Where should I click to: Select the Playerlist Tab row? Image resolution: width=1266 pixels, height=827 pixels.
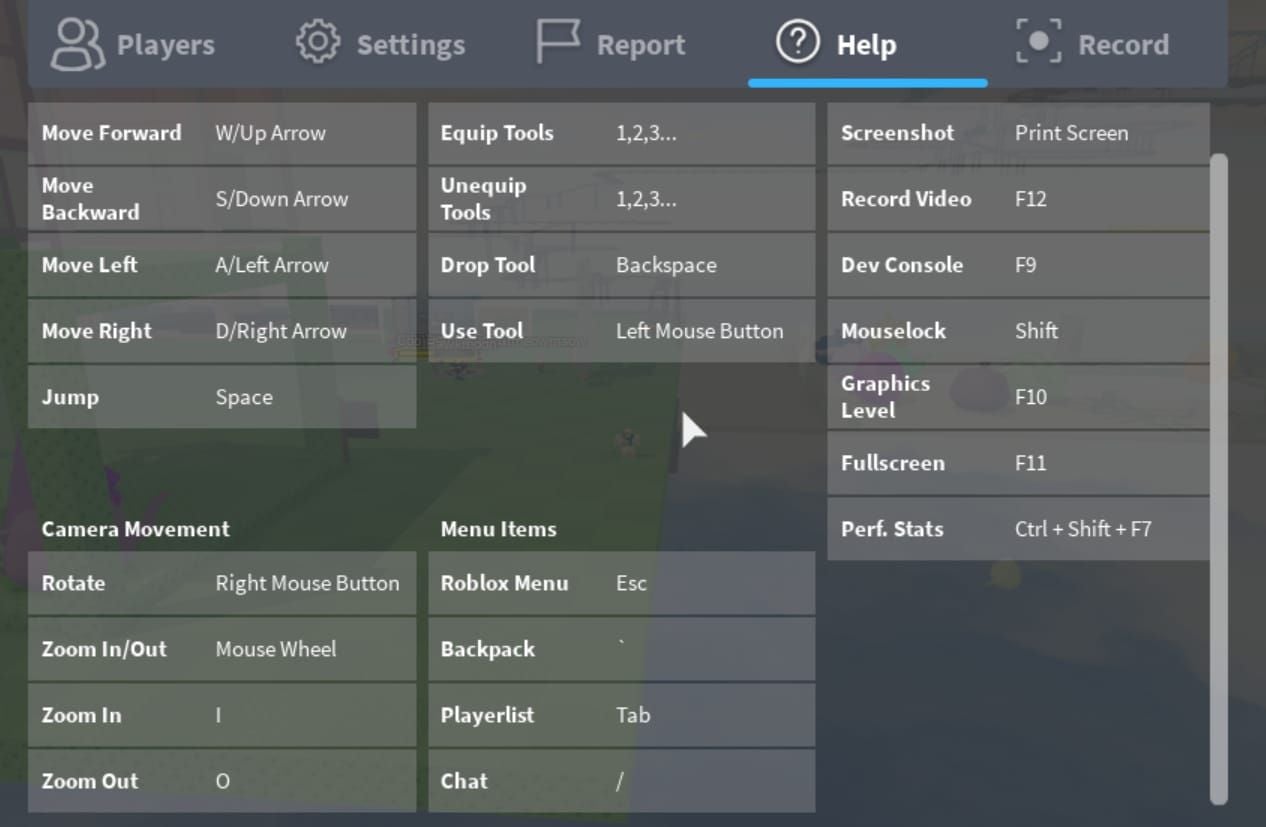click(x=621, y=715)
